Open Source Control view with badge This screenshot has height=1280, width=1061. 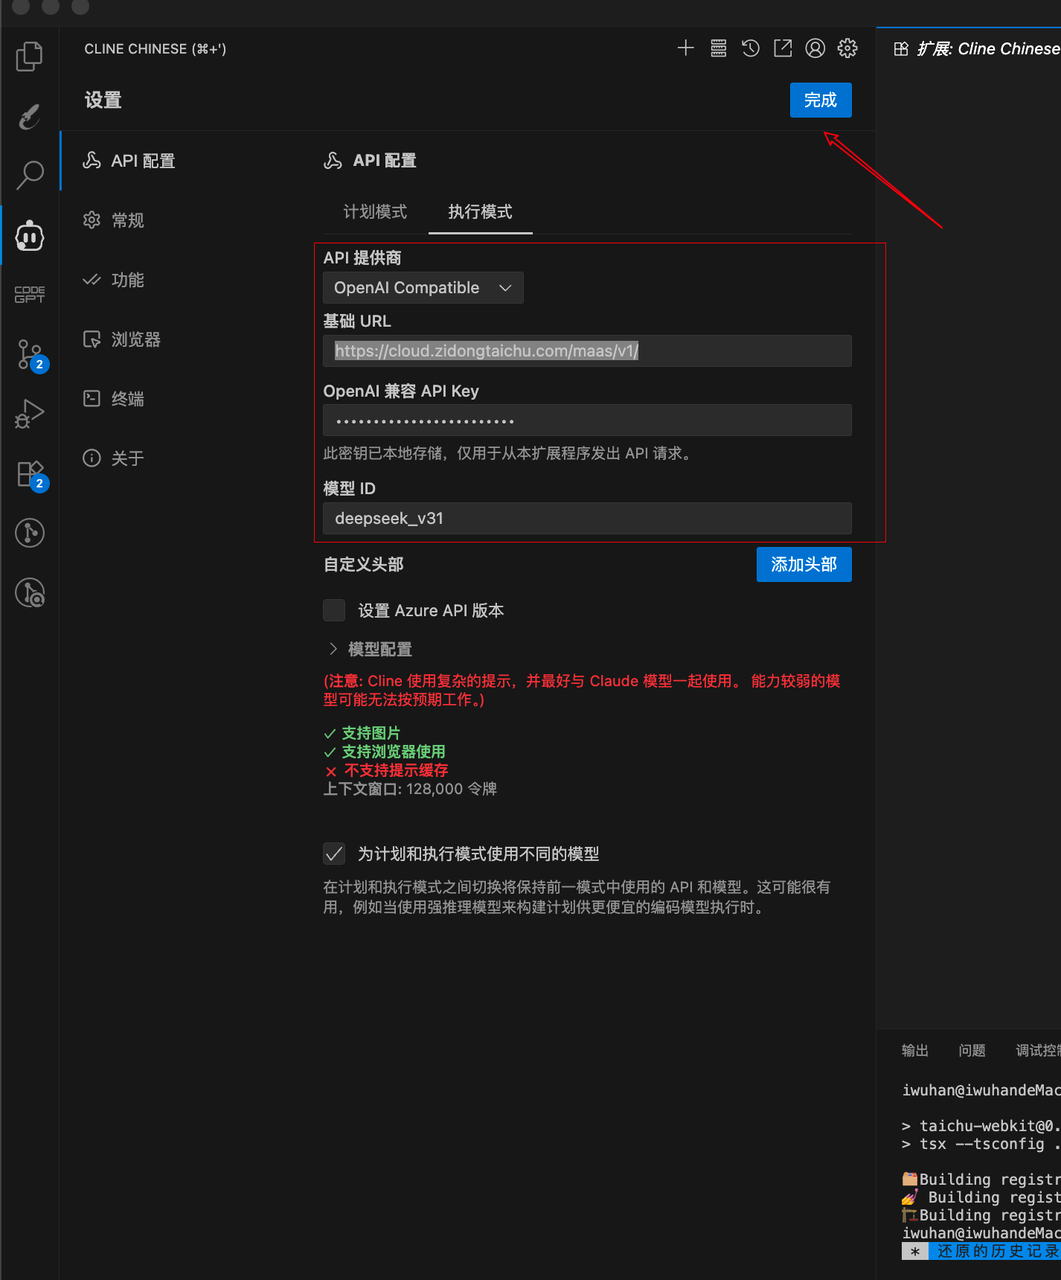(x=30, y=354)
